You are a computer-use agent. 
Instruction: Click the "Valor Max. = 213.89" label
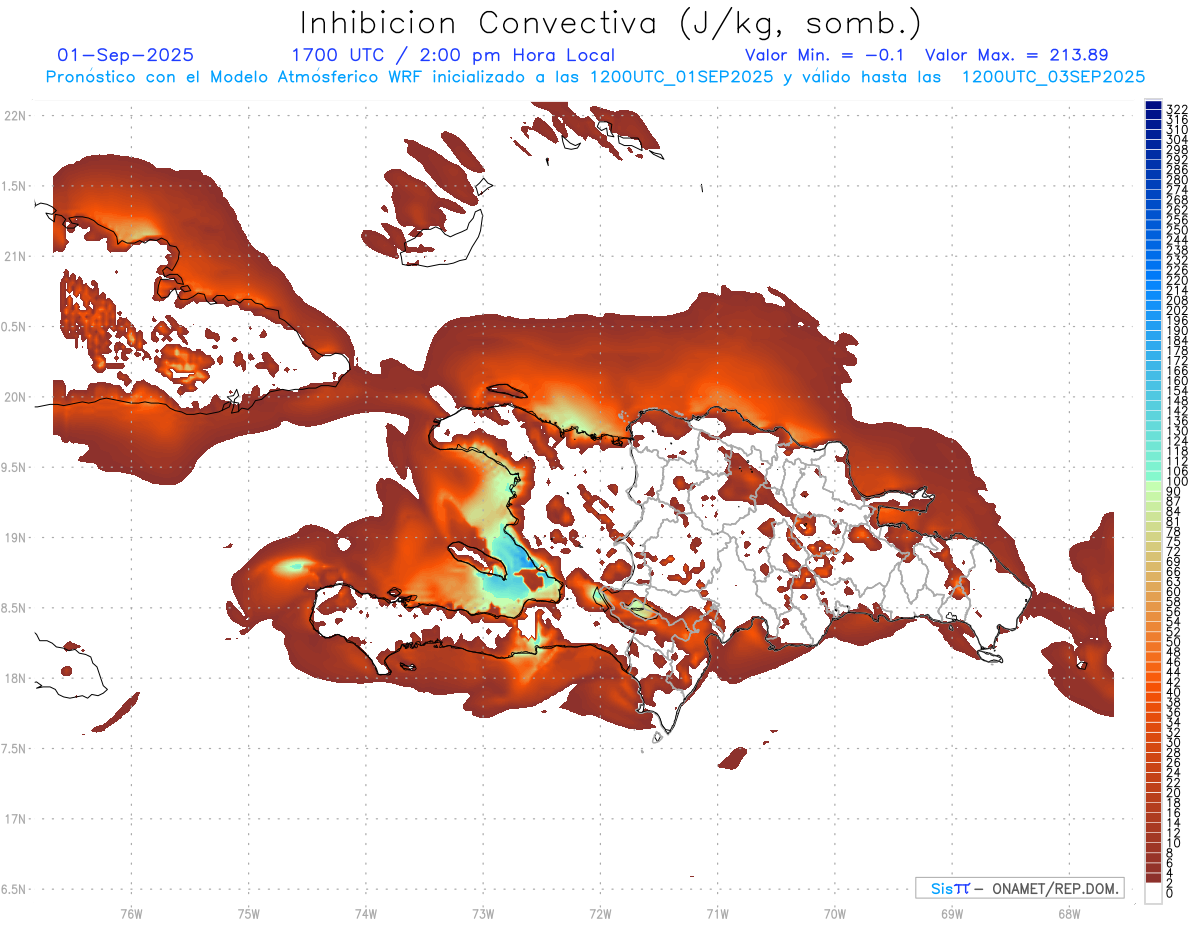[1016, 55]
